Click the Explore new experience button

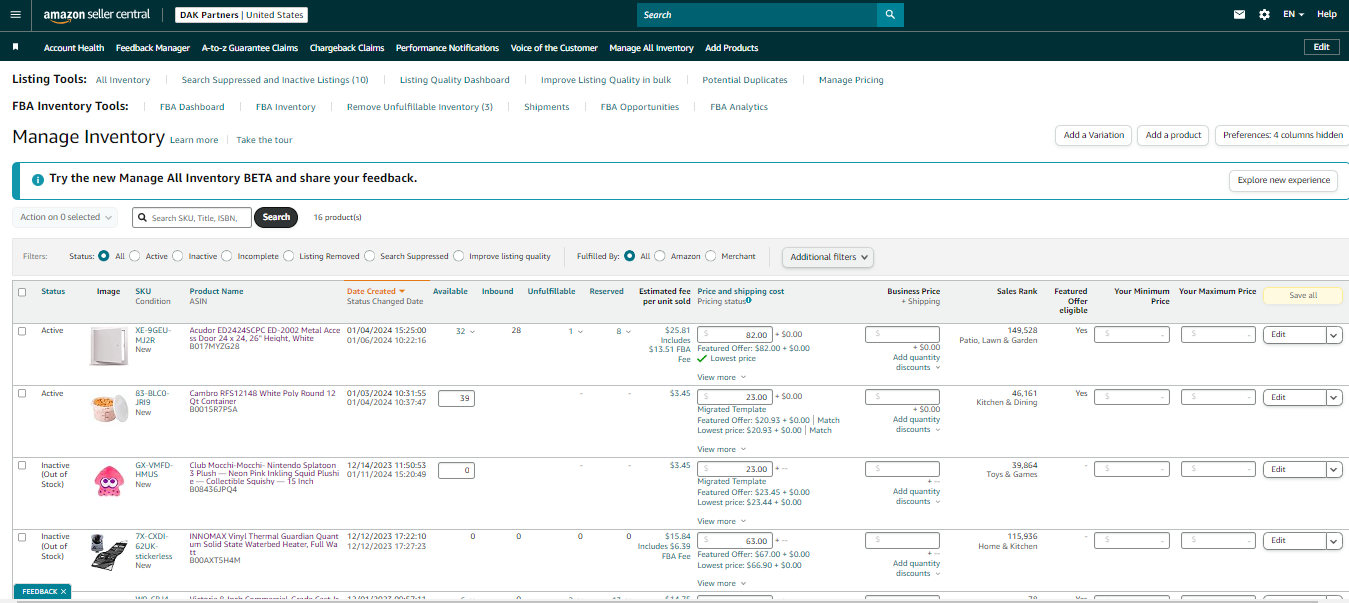coord(1283,180)
